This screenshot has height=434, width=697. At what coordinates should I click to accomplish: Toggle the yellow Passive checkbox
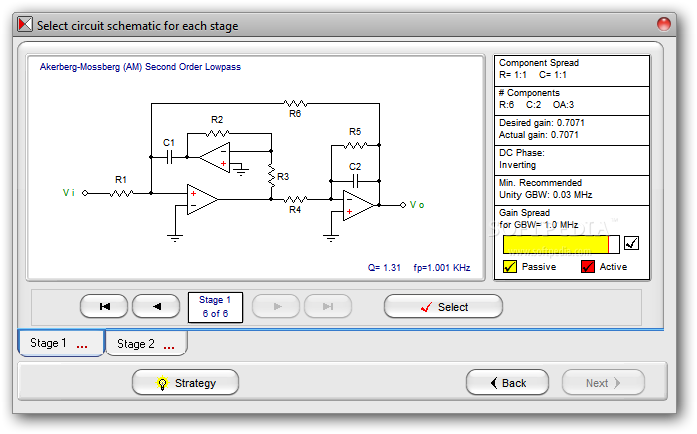509,267
